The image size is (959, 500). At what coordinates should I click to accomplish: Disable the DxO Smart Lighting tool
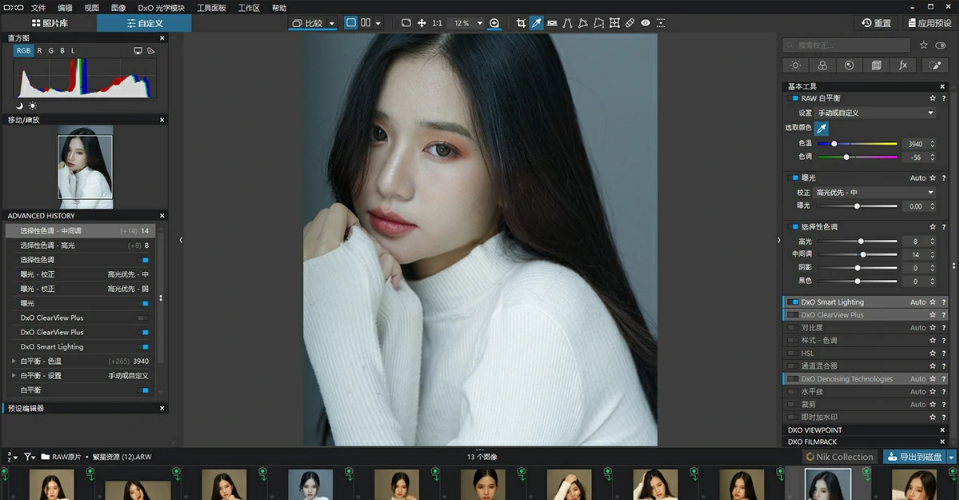pos(793,302)
